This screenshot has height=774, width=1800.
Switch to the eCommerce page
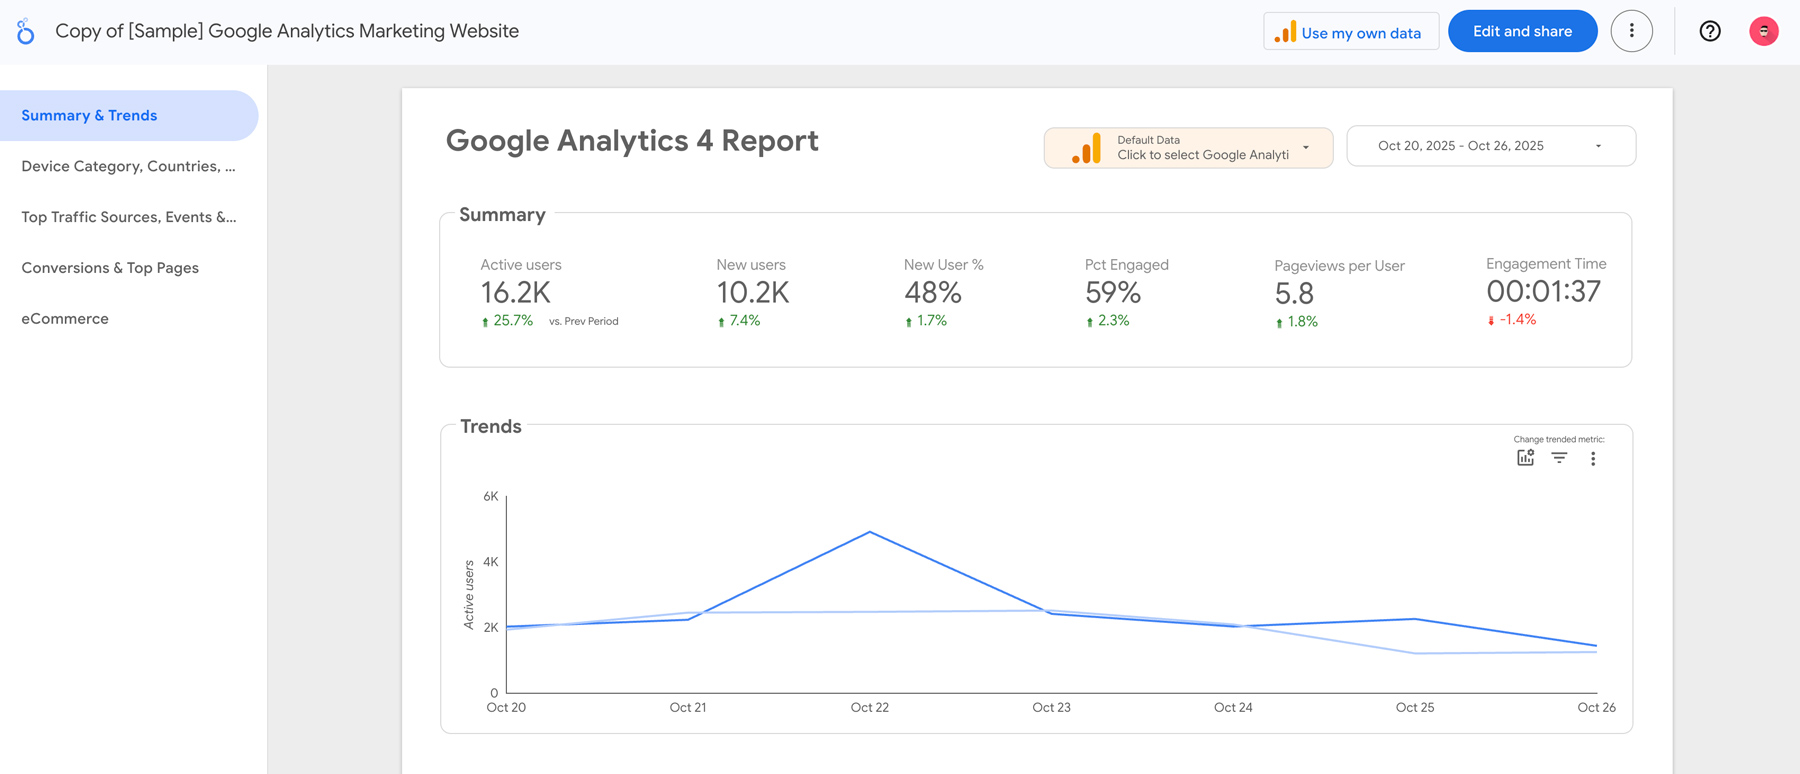[x=65, y=319]
